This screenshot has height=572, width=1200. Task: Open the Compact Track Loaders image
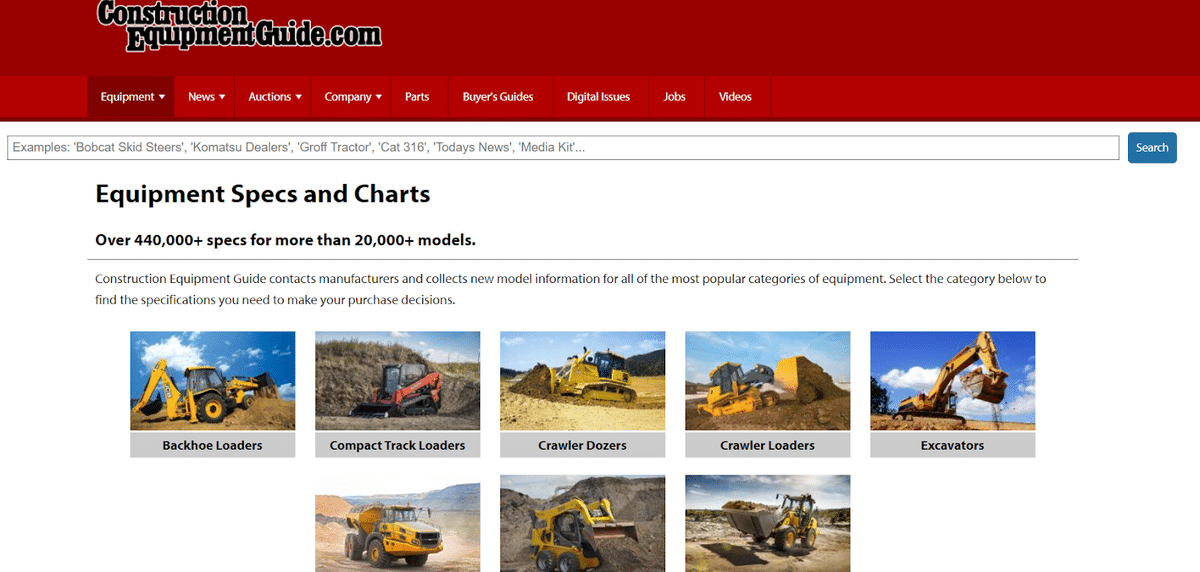tap(397, 381)
